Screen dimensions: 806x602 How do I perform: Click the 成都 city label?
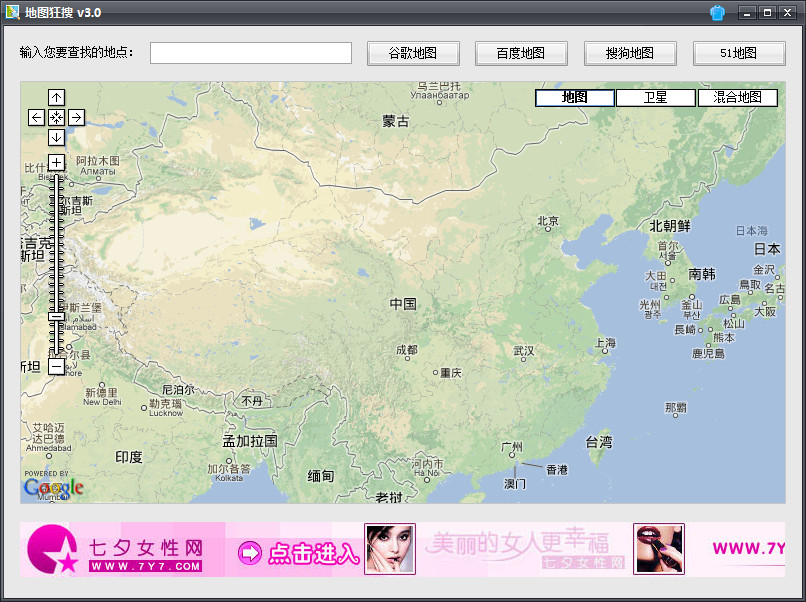click(407, 350)
